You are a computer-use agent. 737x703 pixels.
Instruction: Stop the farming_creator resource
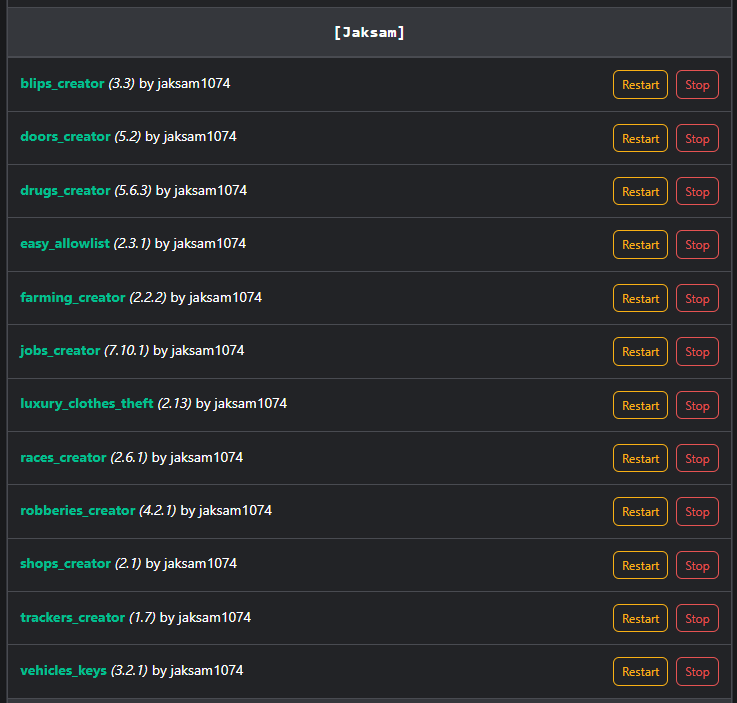point(697,299)
